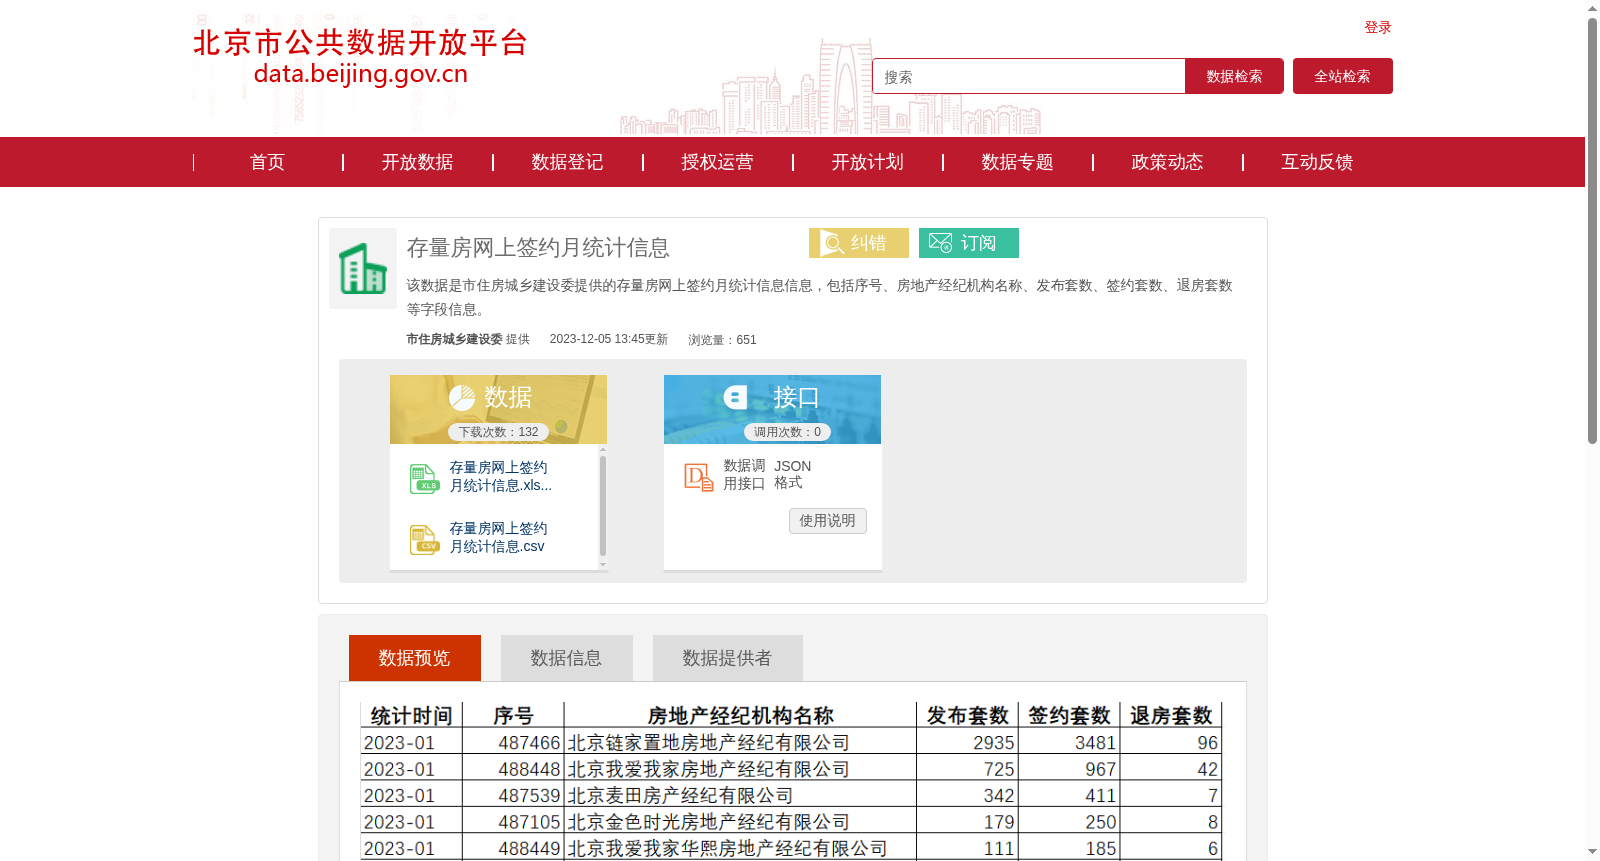Download 存量房网上签约月统计信息.xls file link
1600x861 pixels.
[500, 477]
